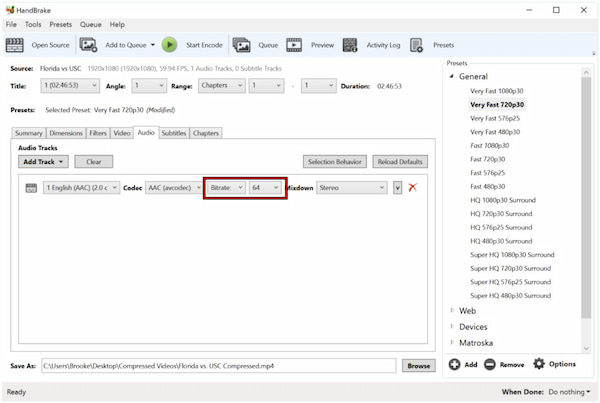
Task: Switch to the Subtitles tab
Action: pos(174,133)
